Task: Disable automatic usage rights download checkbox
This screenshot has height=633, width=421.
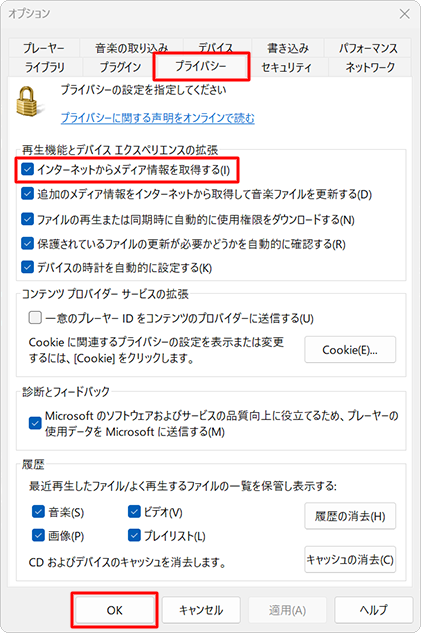Action: 27,219
